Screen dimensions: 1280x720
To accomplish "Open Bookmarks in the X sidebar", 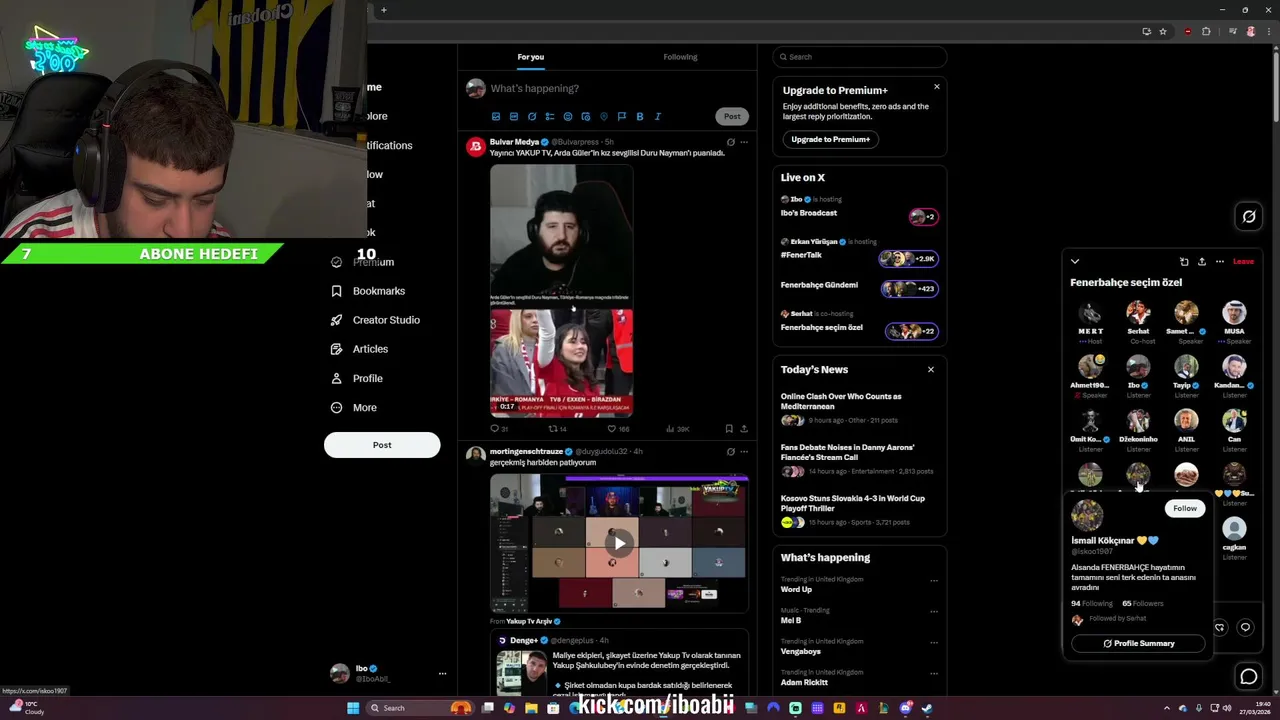I will click(368, 291).
